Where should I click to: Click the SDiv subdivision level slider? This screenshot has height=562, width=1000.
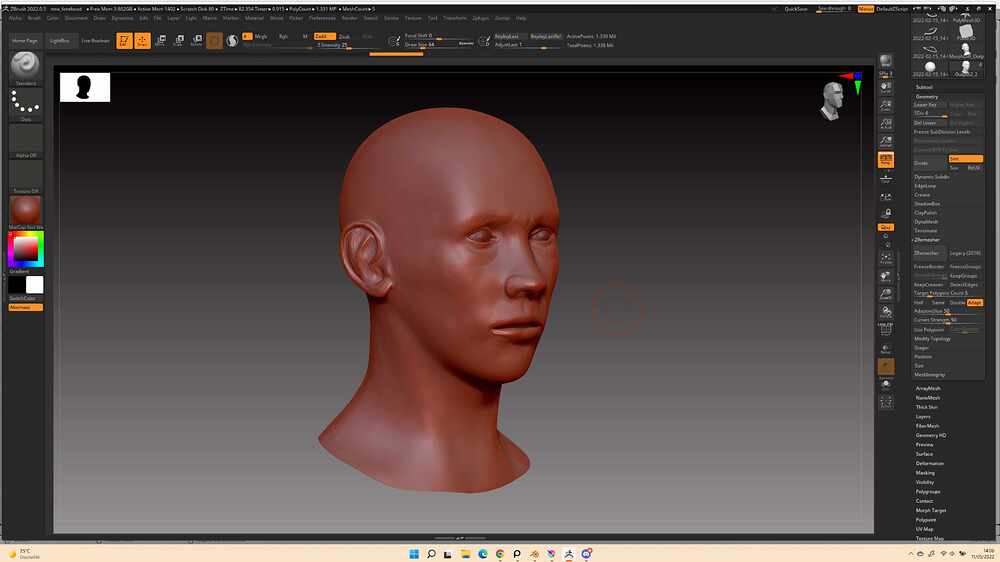pyautogui.click(x=930, y=114)
